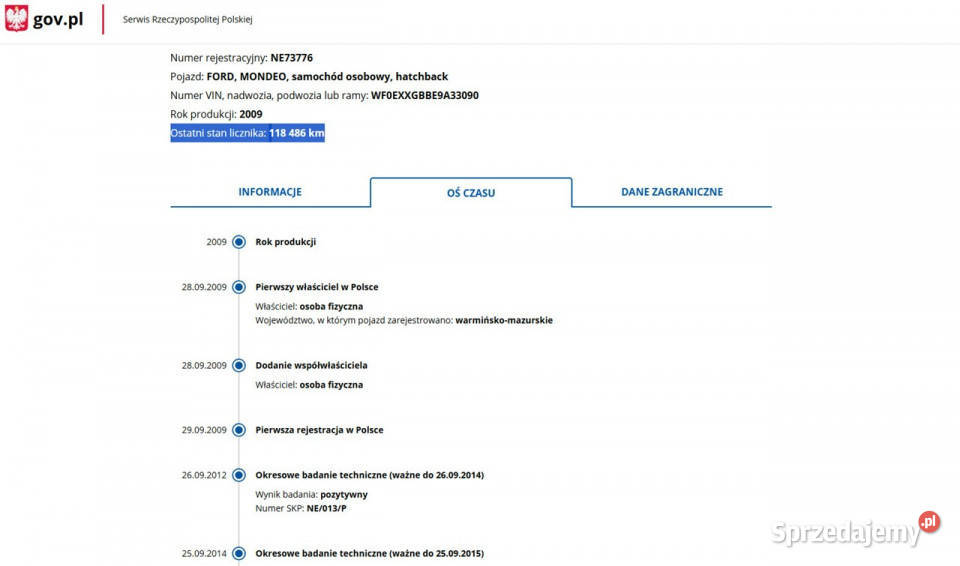Click the 2009 Rok produkcji timeline dot

239,242
